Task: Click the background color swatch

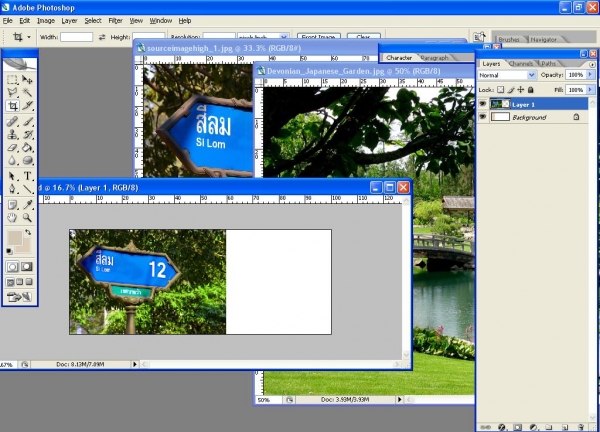Action: click(24, 247)
